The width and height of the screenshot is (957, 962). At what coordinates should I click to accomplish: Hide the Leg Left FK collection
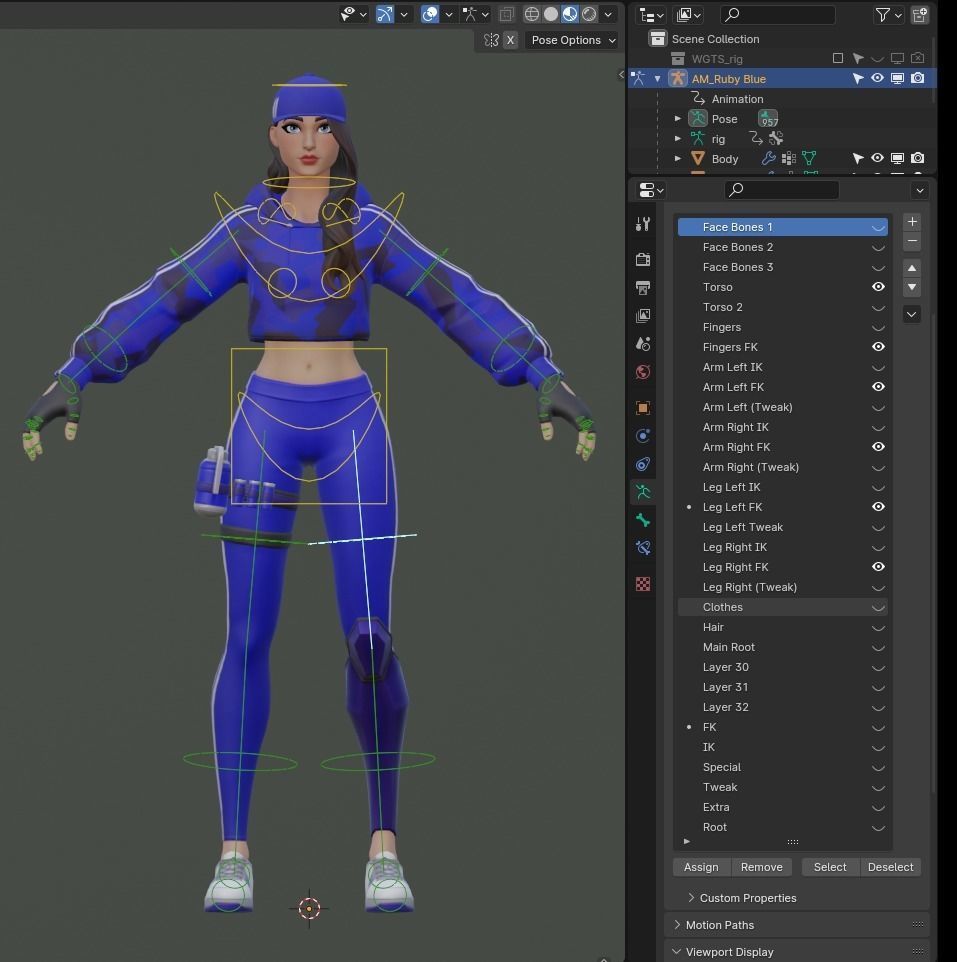click(878, 507)
